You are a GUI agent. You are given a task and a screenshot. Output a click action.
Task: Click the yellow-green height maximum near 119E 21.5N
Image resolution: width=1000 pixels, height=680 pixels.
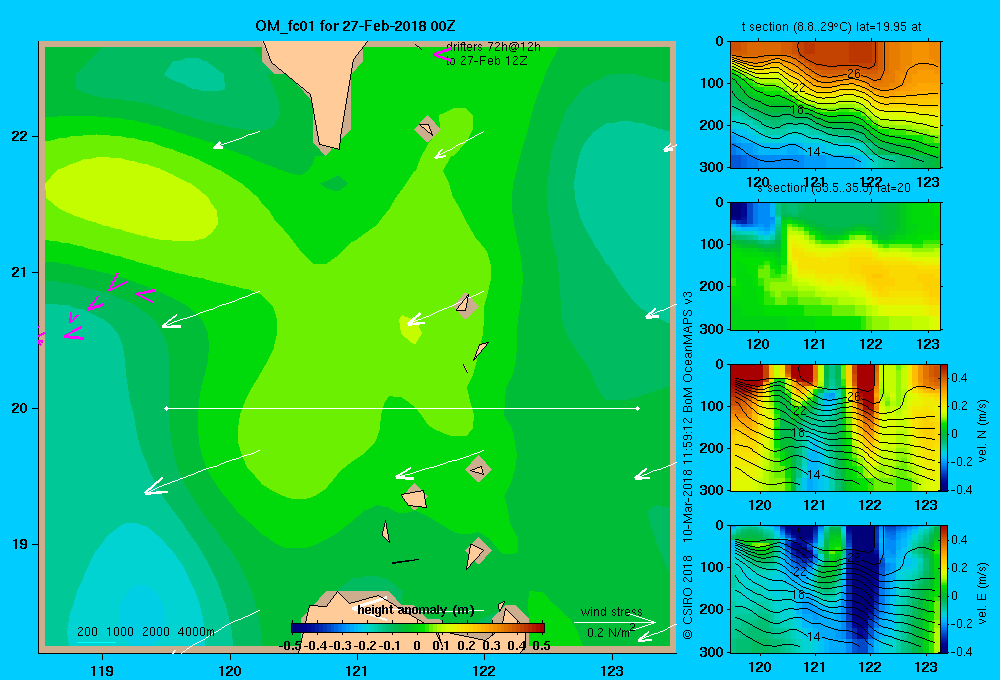131,198
